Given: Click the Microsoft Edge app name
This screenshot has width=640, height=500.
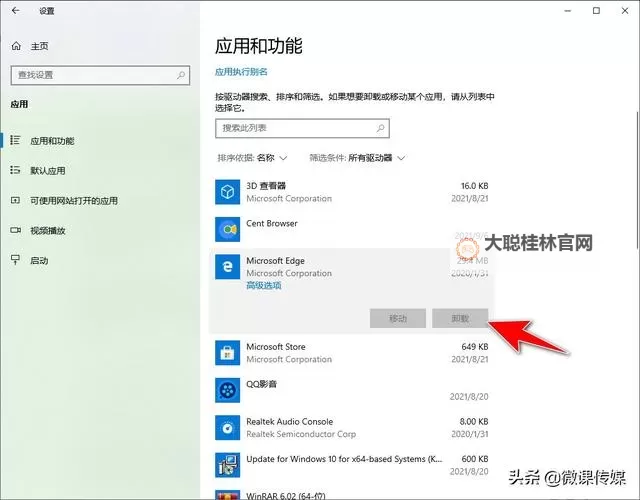Looking at the screenshot, I should [x=276, y=260].
